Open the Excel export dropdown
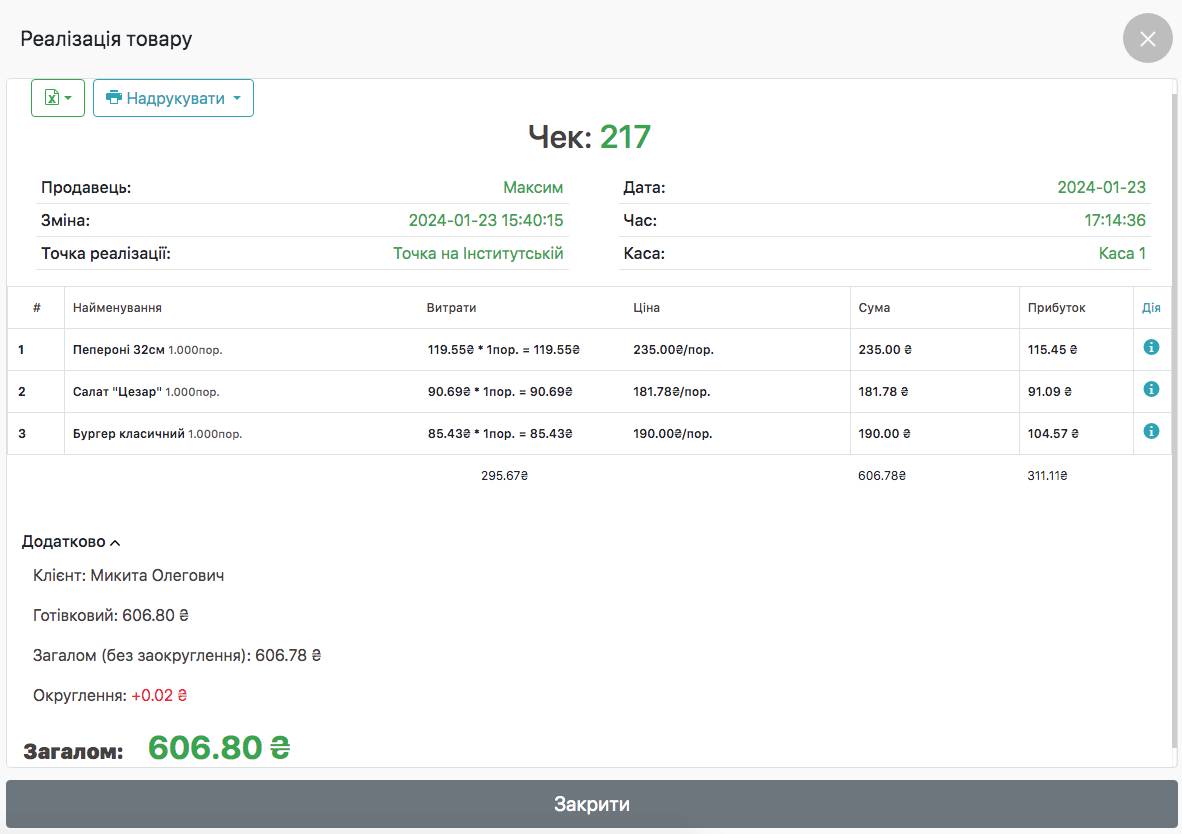1182x834 pixels. tap(58, 98)
